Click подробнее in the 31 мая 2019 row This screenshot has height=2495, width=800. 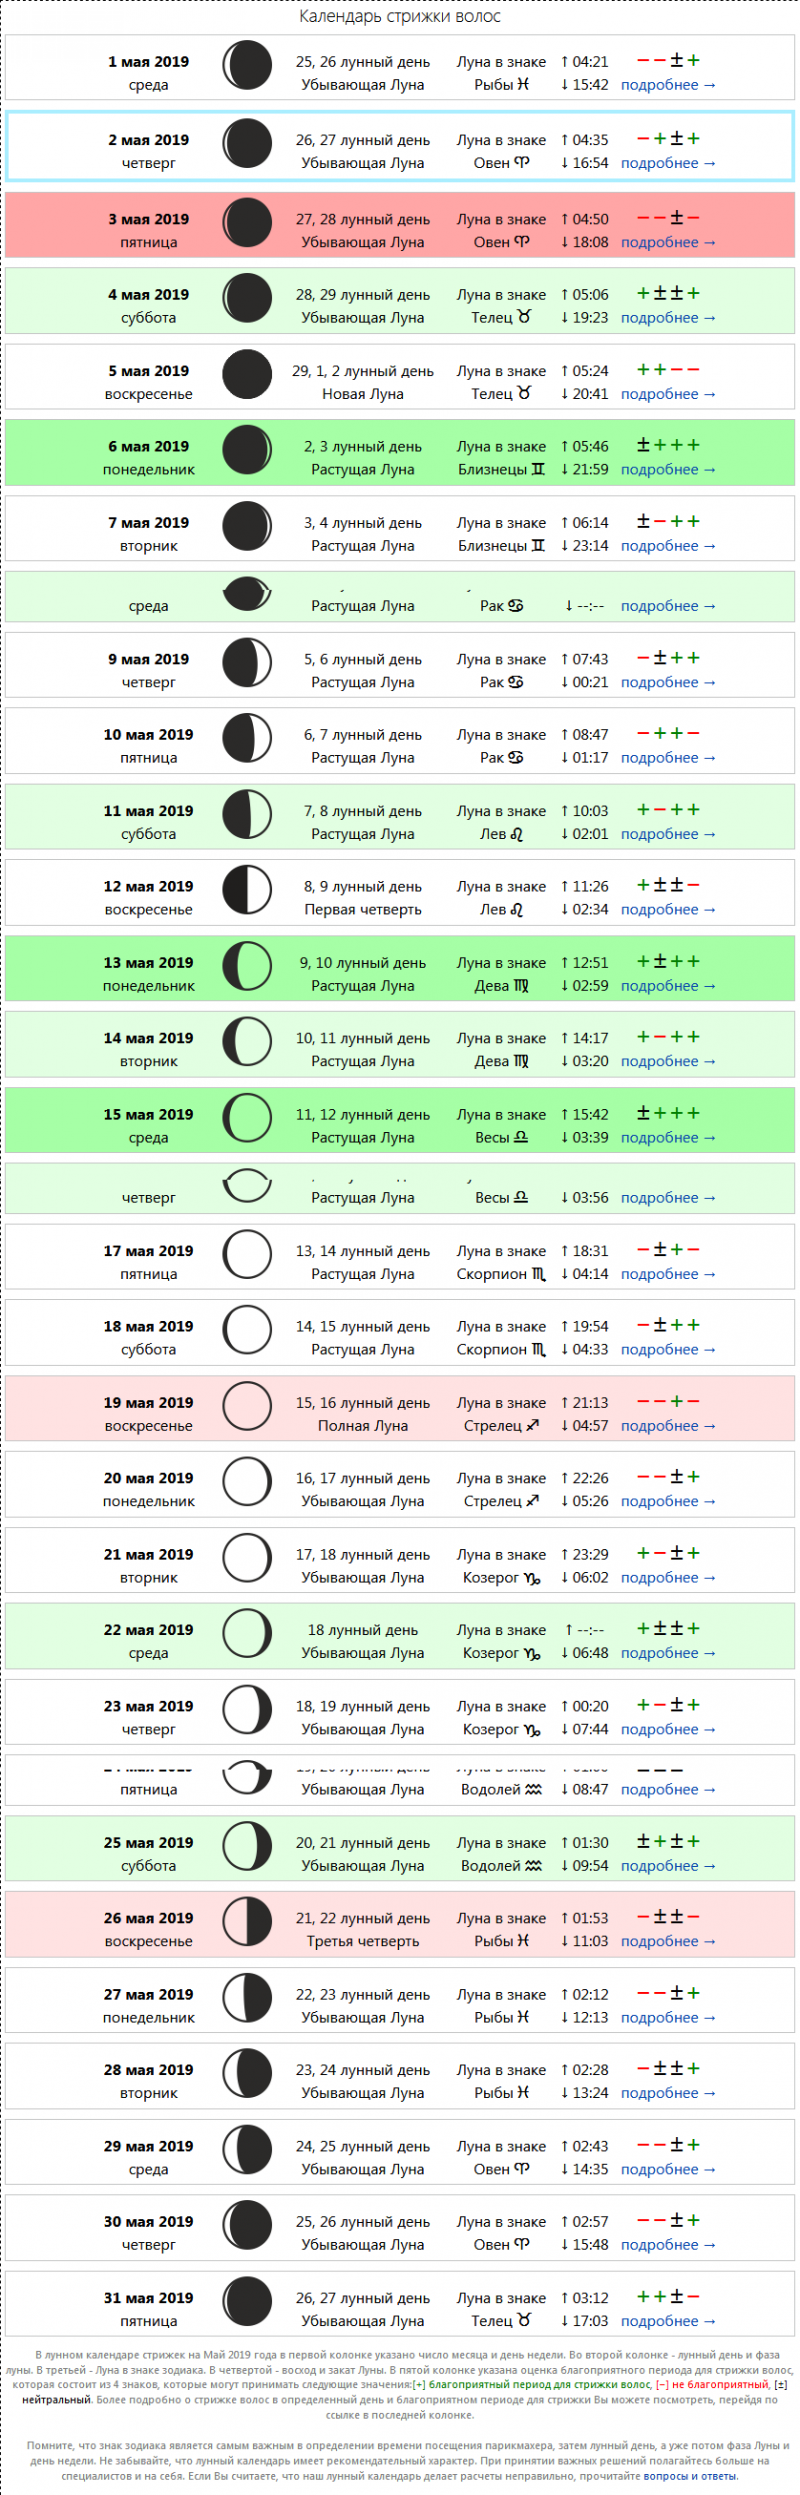pyautogui.click(x=668, y=2321)
